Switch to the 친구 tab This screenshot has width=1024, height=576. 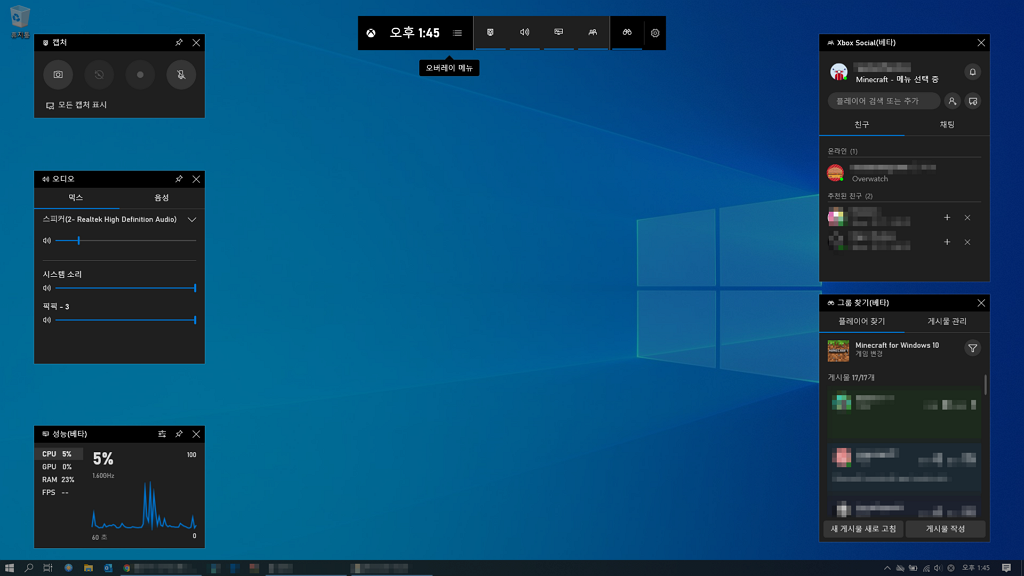click(x=862, y=125)
